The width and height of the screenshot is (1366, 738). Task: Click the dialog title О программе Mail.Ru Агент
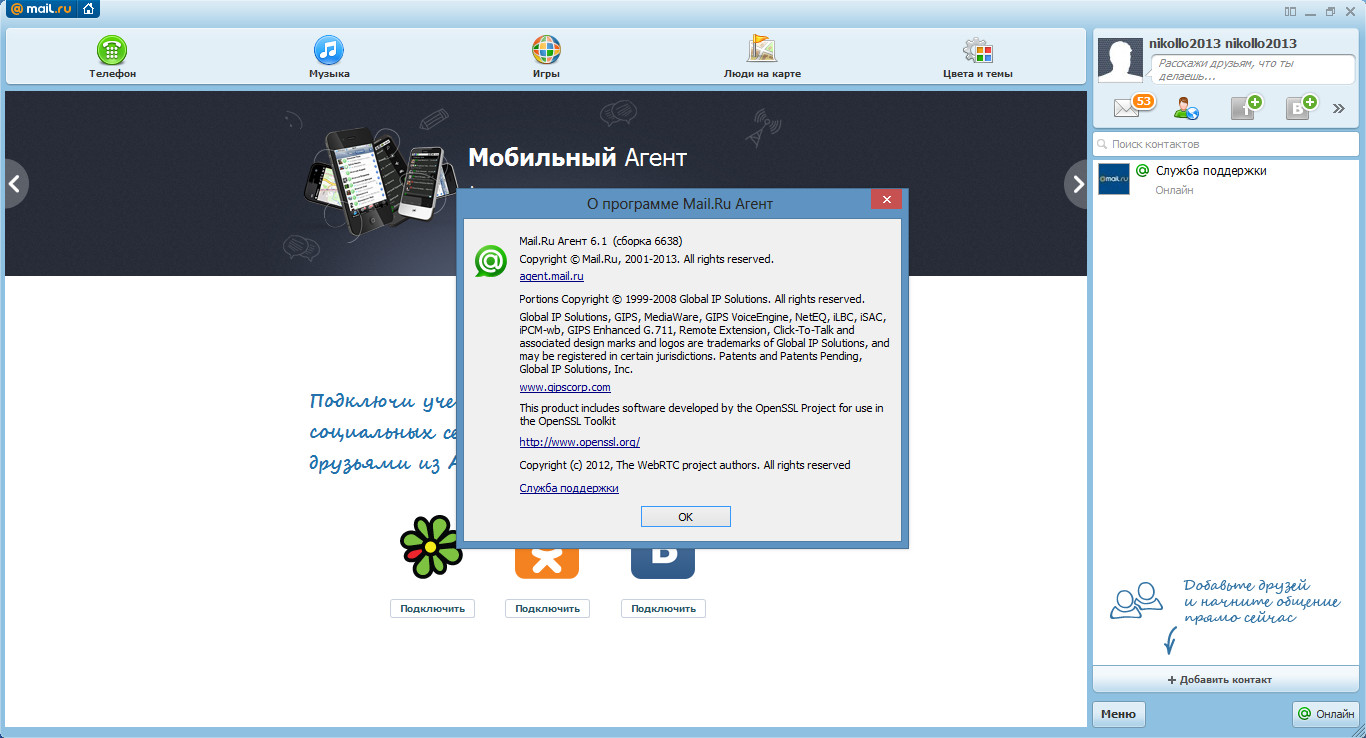coord(680,204)
